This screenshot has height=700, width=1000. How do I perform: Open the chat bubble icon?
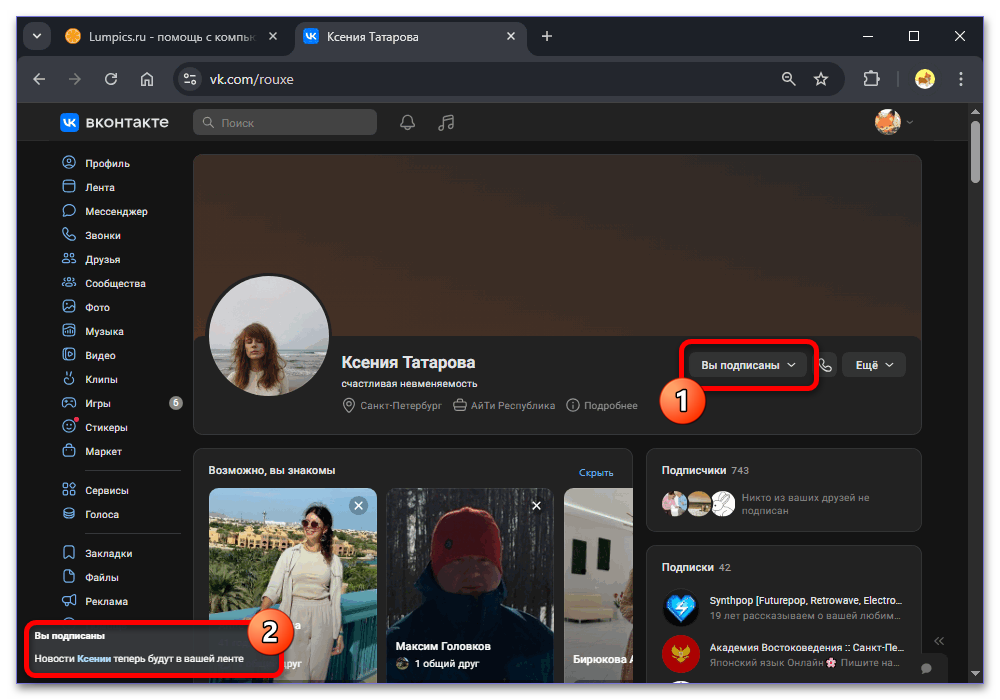coord(927,668)
